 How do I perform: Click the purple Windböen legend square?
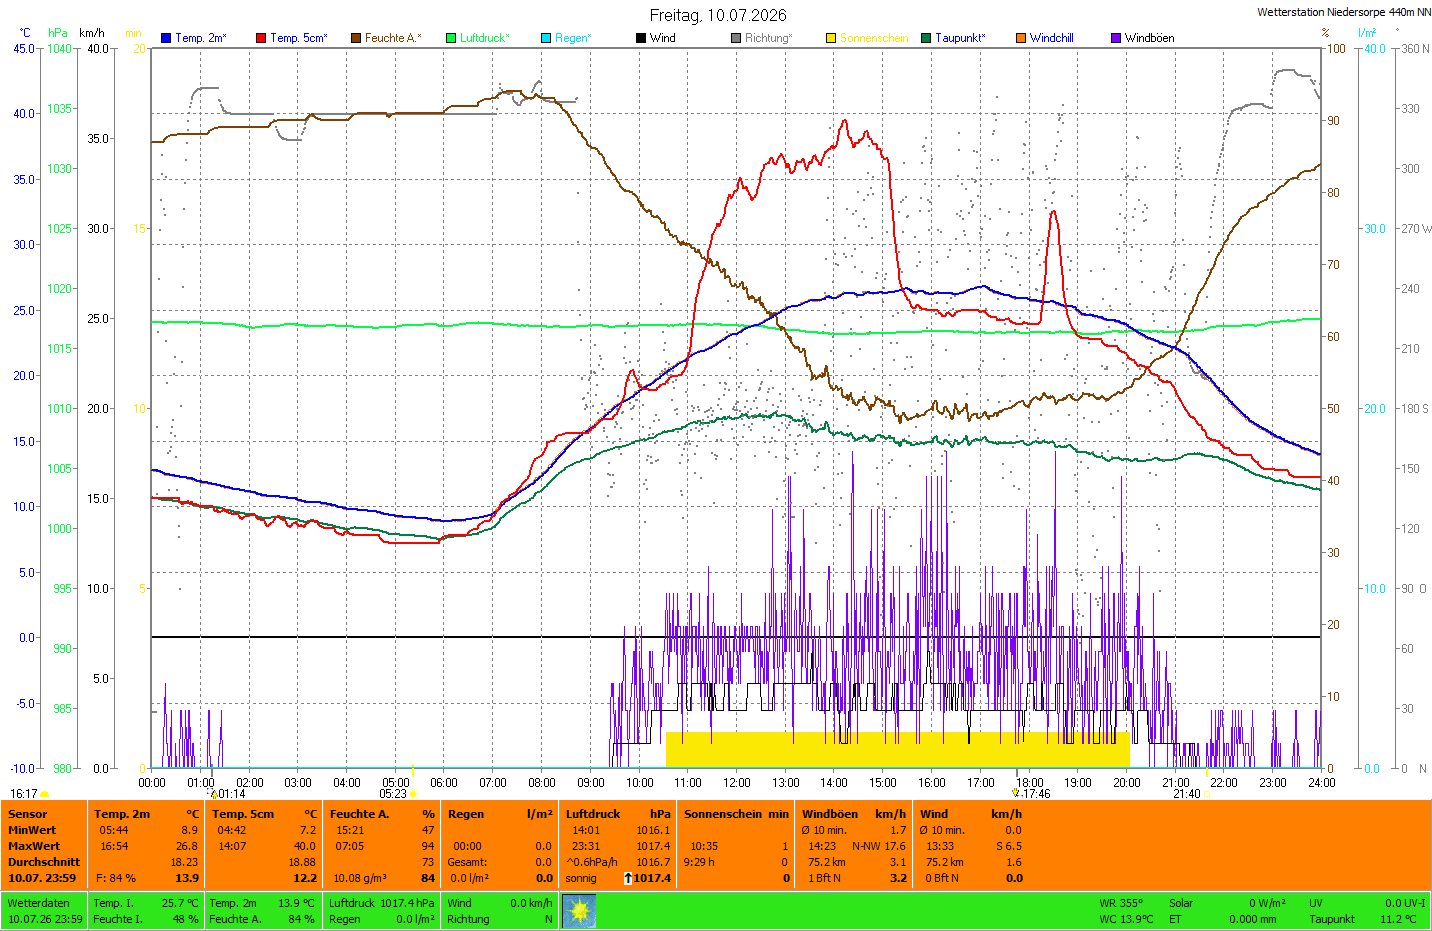coord(1116,38)
